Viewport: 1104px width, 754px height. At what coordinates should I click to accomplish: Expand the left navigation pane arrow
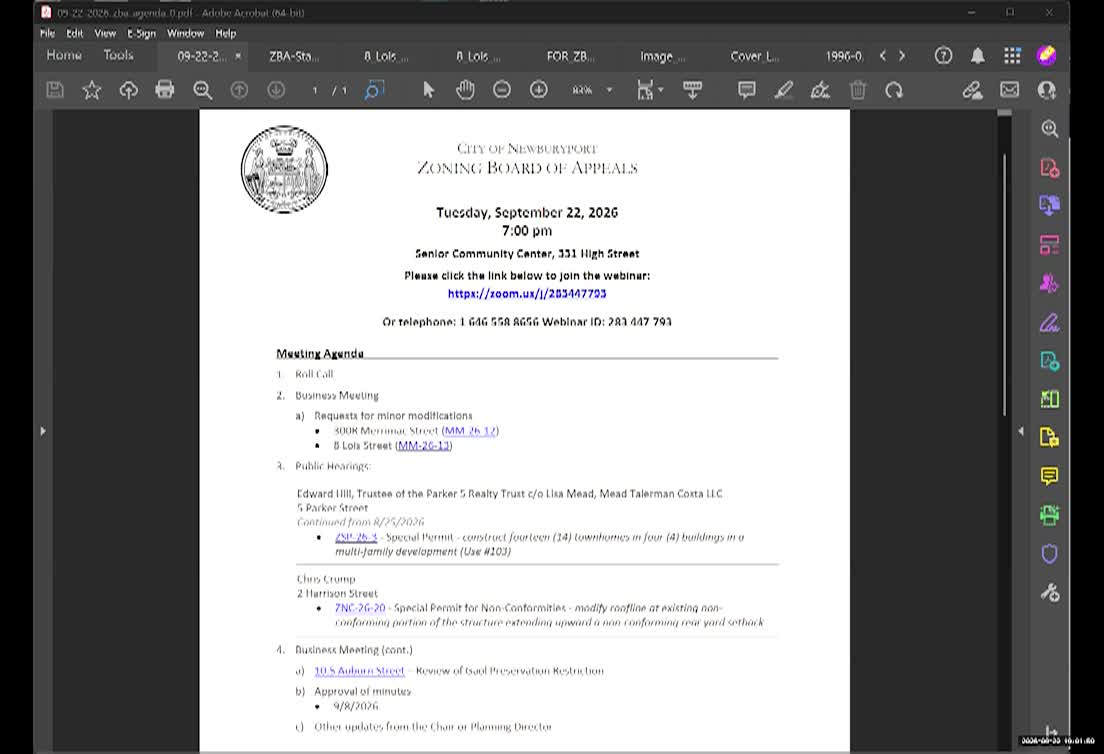tap(43, 431)
